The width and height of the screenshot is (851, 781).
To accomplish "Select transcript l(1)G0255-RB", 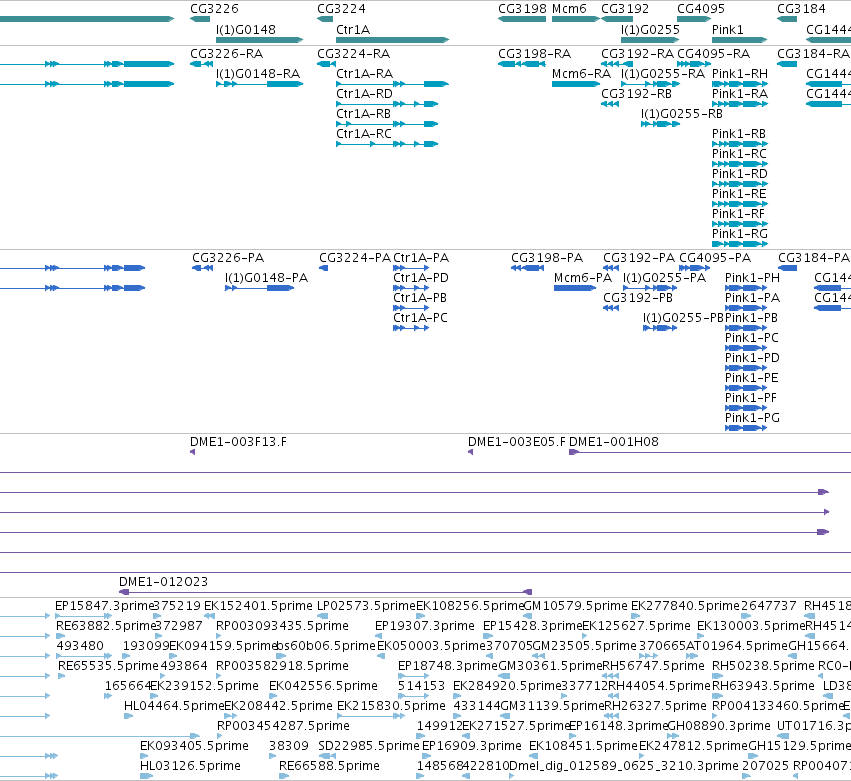I will (x=682, y=113).
